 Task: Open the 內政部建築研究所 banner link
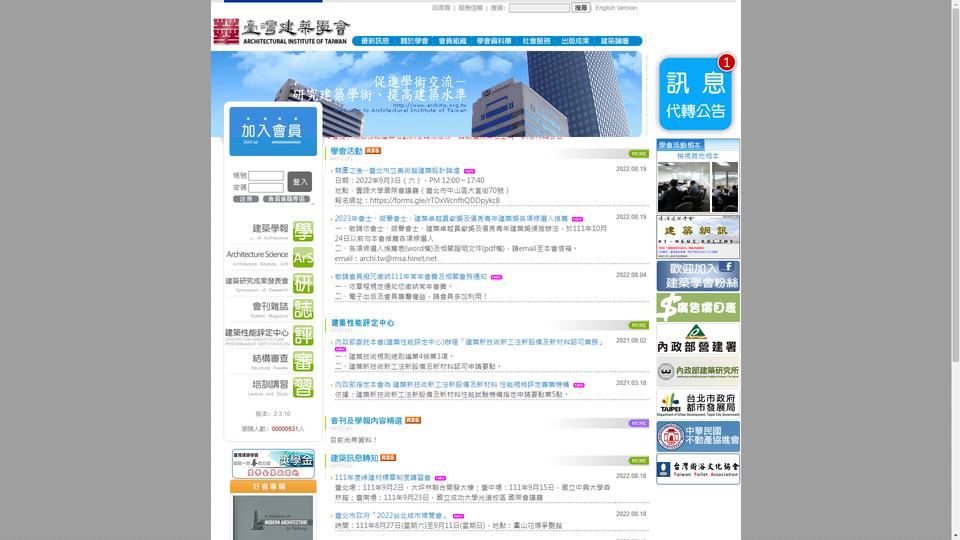(698, 371)
